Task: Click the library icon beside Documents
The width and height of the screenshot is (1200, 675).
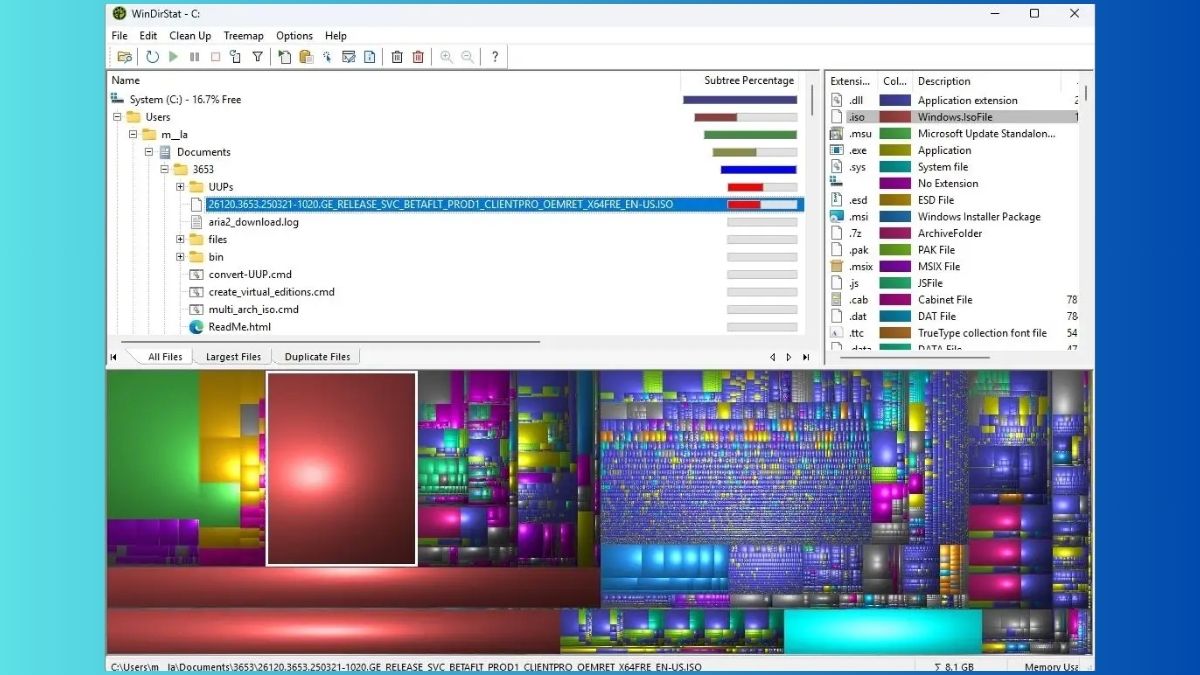Action: pos(165,152)
